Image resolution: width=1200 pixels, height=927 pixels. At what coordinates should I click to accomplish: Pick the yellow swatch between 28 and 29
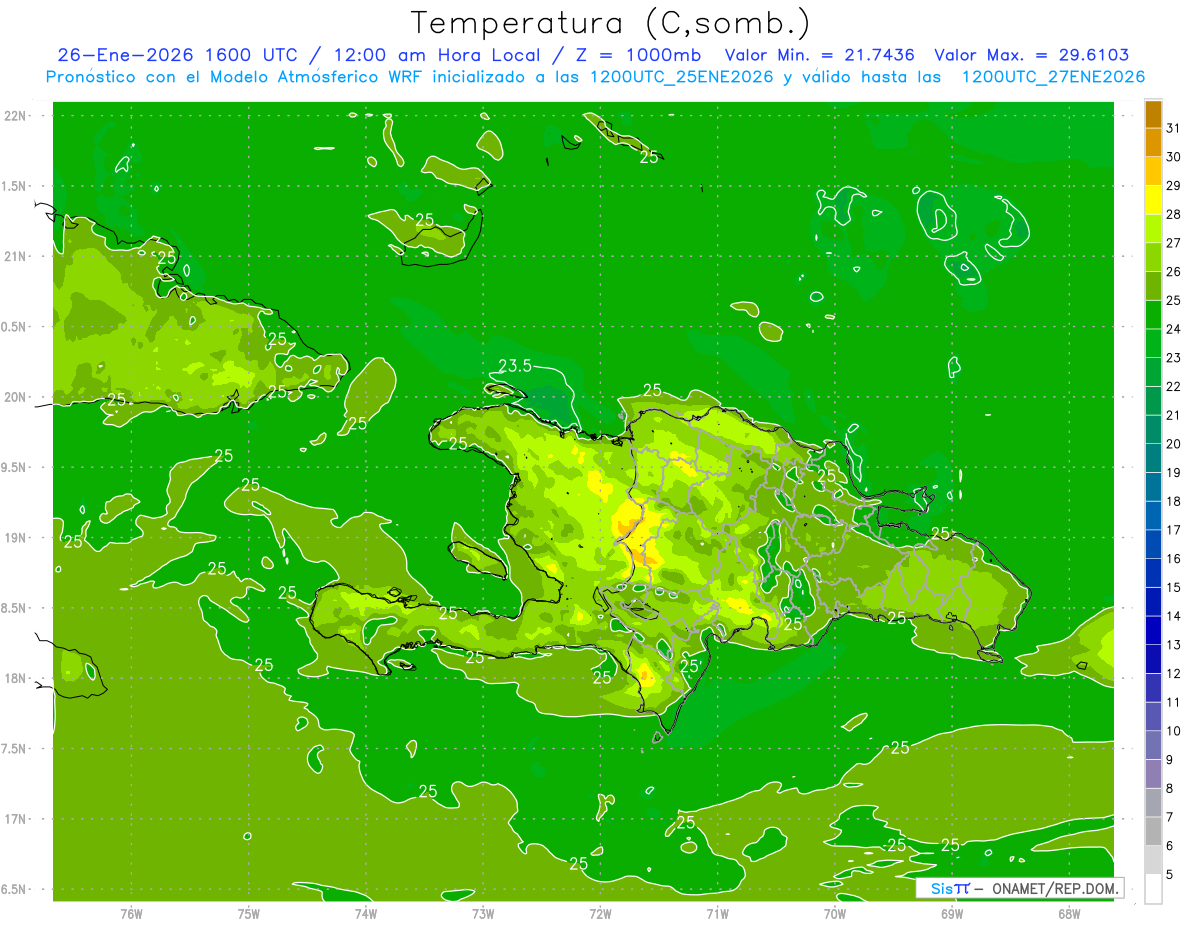click(x=1153, y=200)
